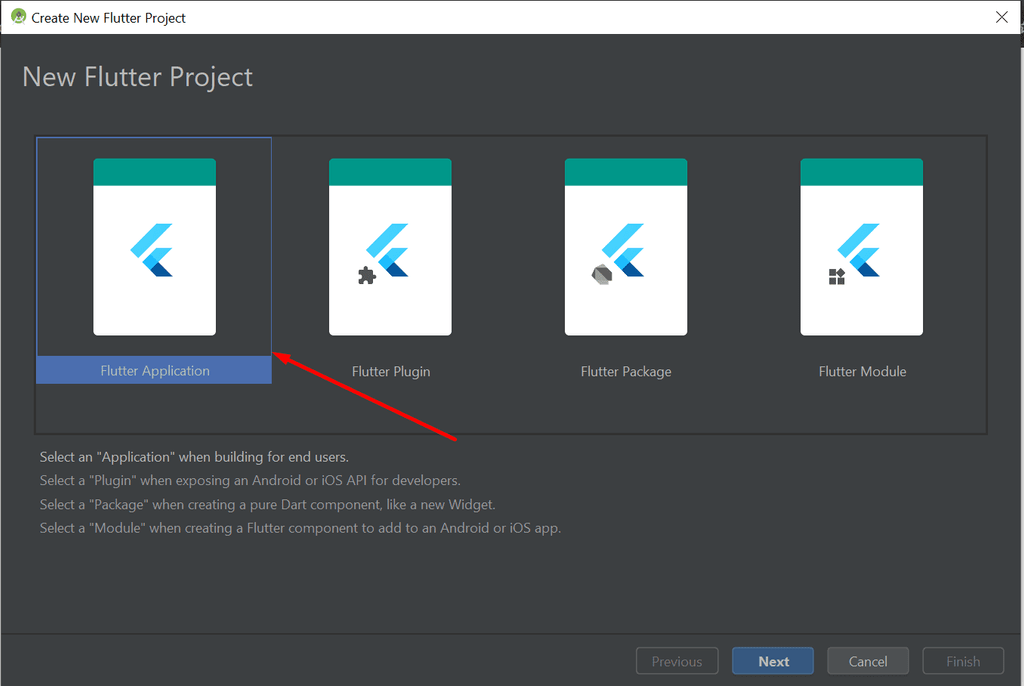The image size is (1024, 686).
Task: Click the Flutter Plugin card image
Action: pos(390,247)
